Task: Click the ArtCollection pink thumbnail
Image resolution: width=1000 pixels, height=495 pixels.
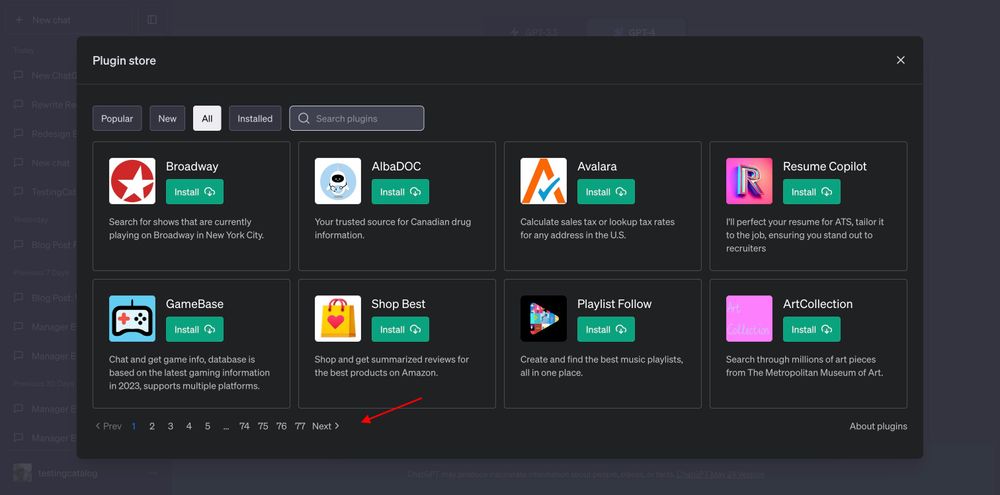Action: click(749, 318)
